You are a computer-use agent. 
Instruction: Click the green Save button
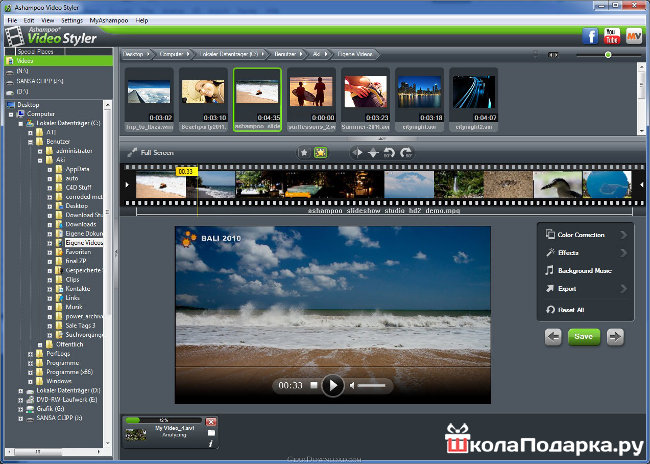(x=584, y=337)
